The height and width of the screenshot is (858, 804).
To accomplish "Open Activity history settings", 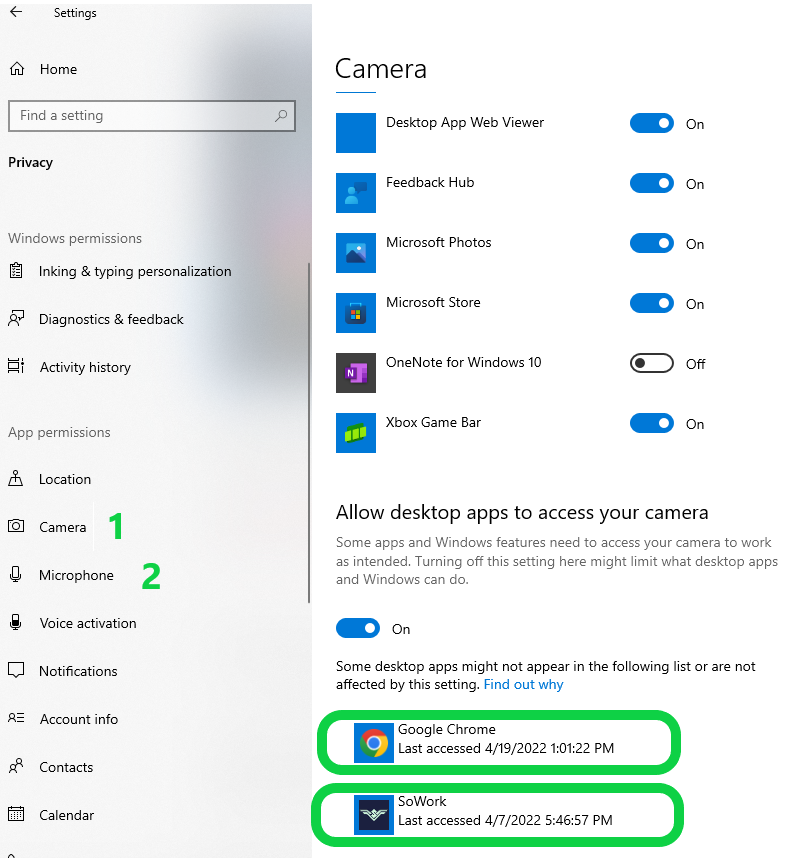I will pyautogui.click(x=85, y=367).
